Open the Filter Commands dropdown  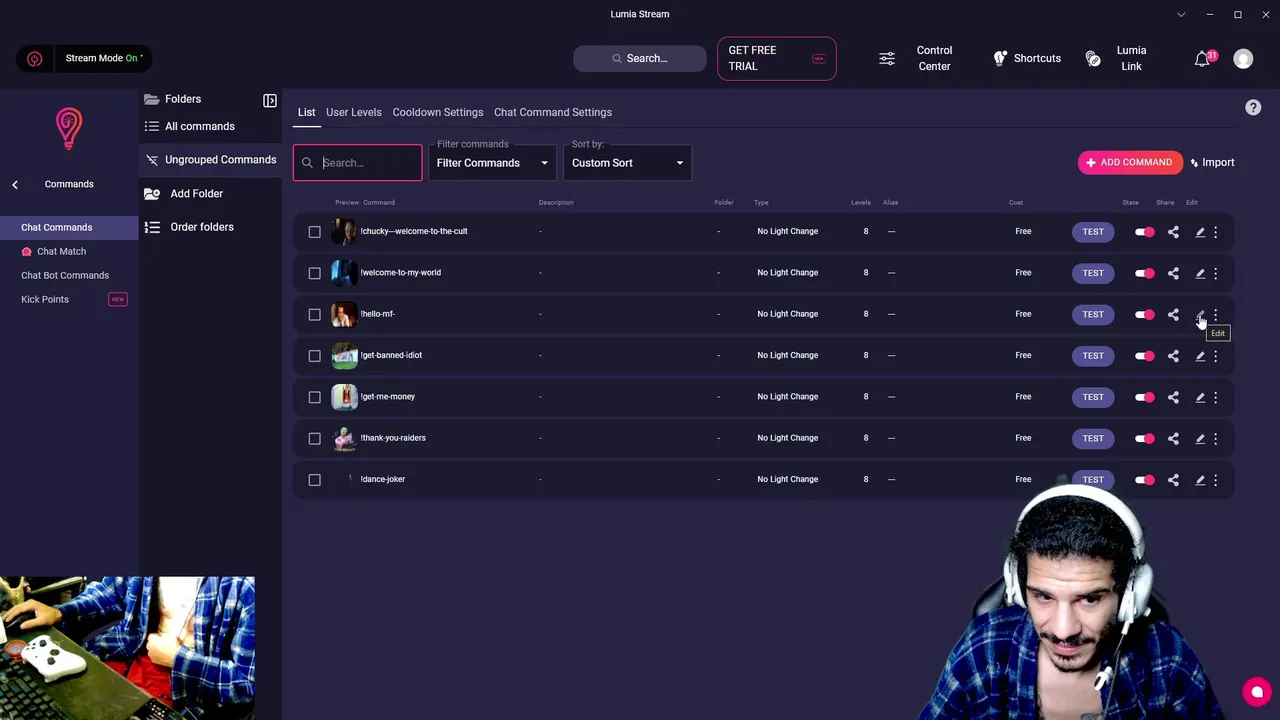click(493, 163)
